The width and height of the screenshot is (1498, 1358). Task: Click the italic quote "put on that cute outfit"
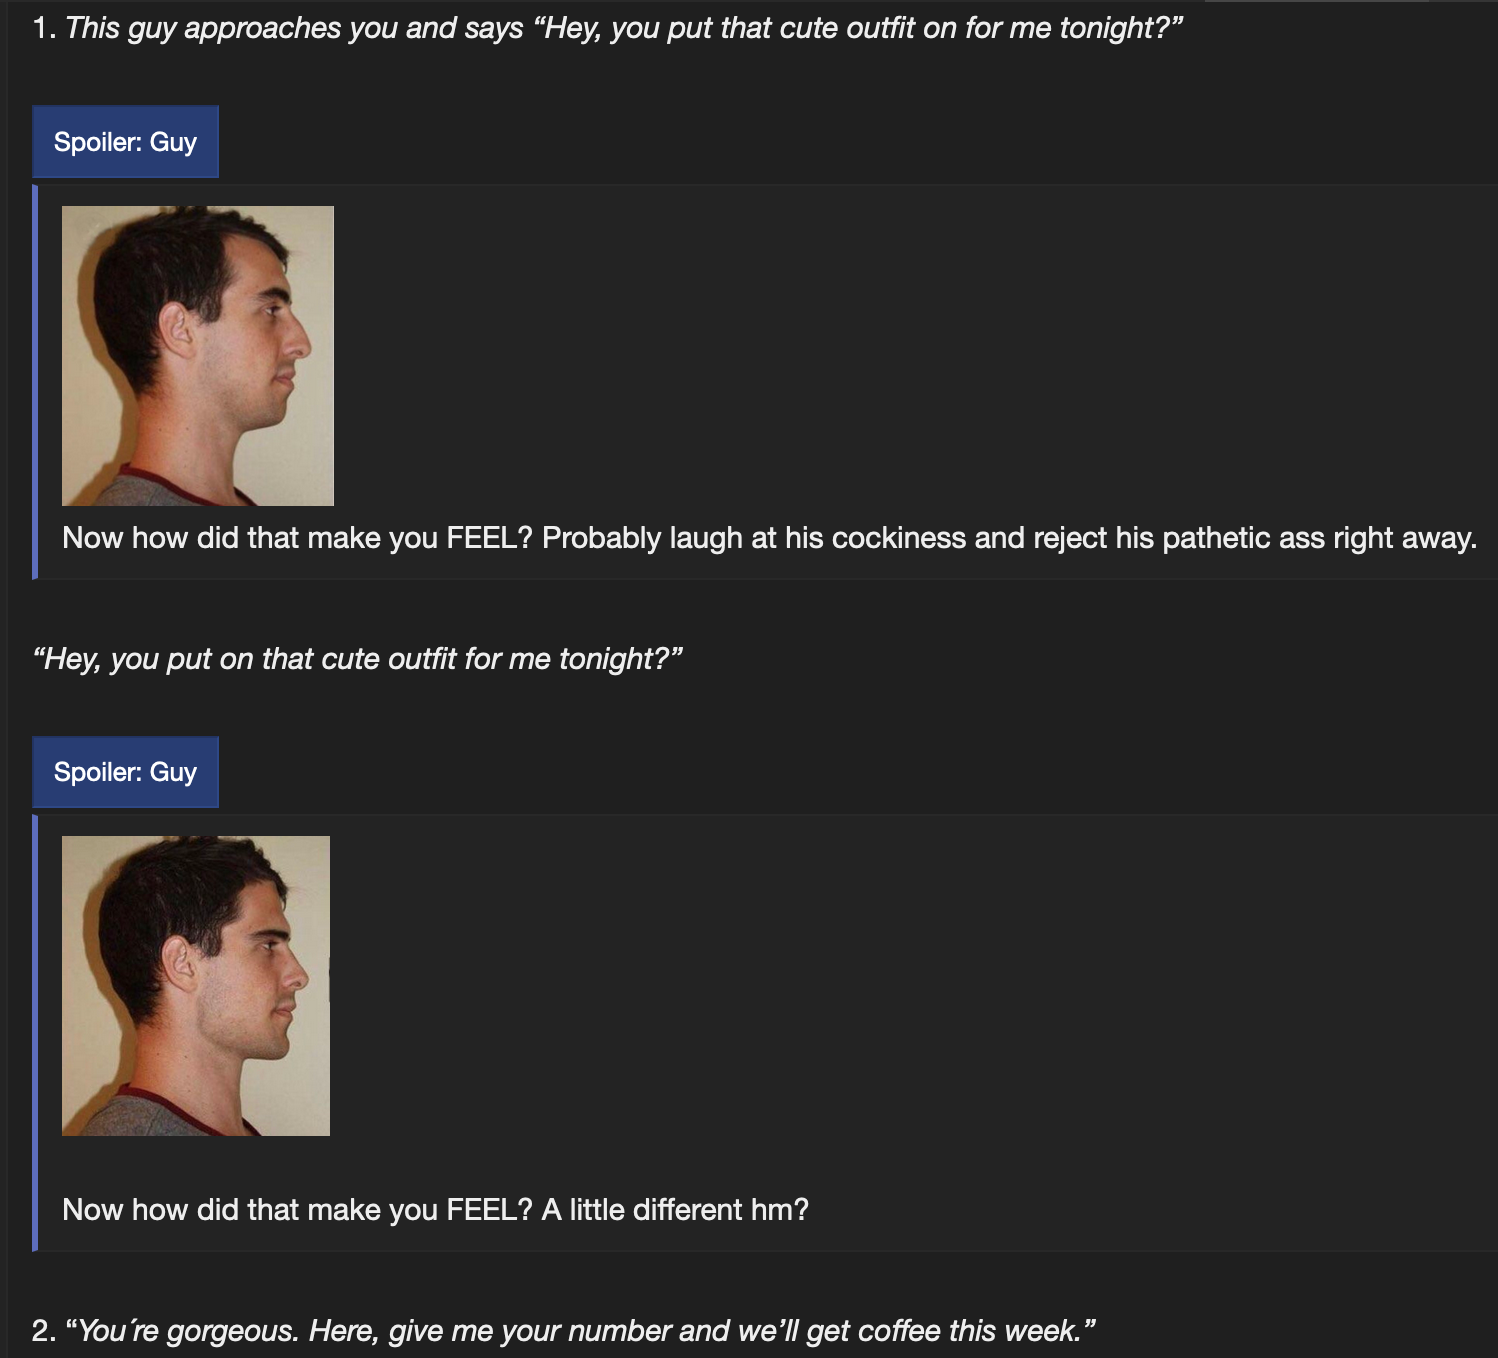[x=357, y=659]
